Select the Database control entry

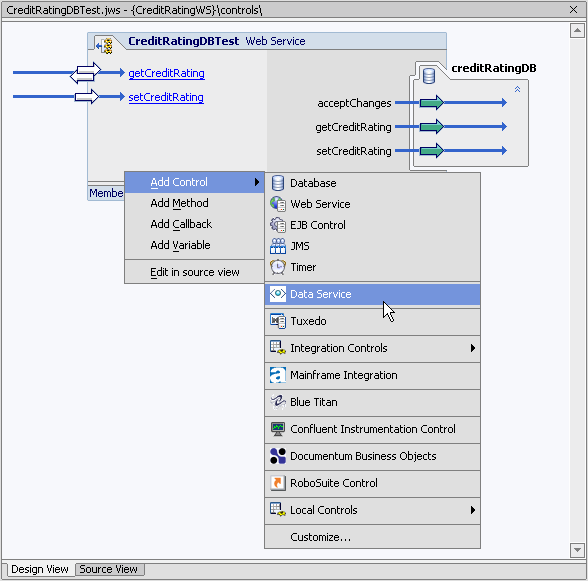point(372,183)
